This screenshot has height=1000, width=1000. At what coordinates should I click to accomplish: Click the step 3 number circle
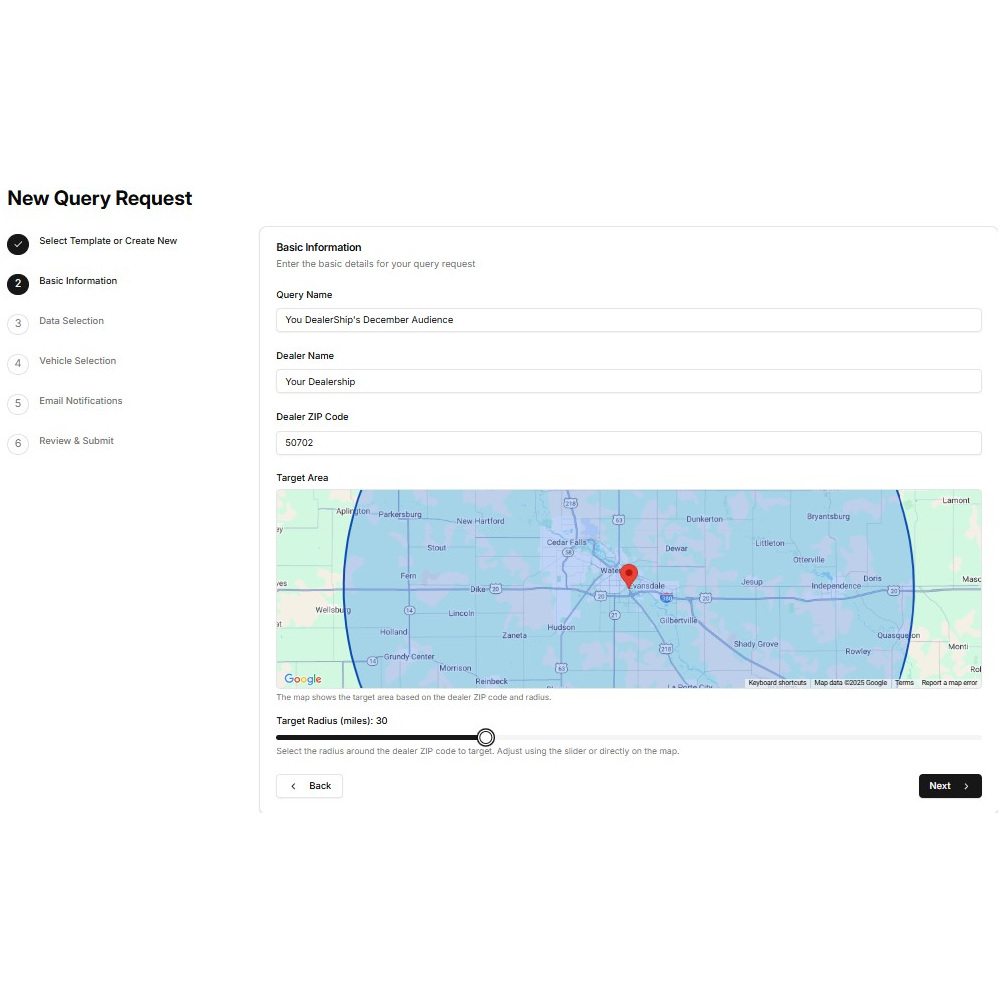[18, 324]
